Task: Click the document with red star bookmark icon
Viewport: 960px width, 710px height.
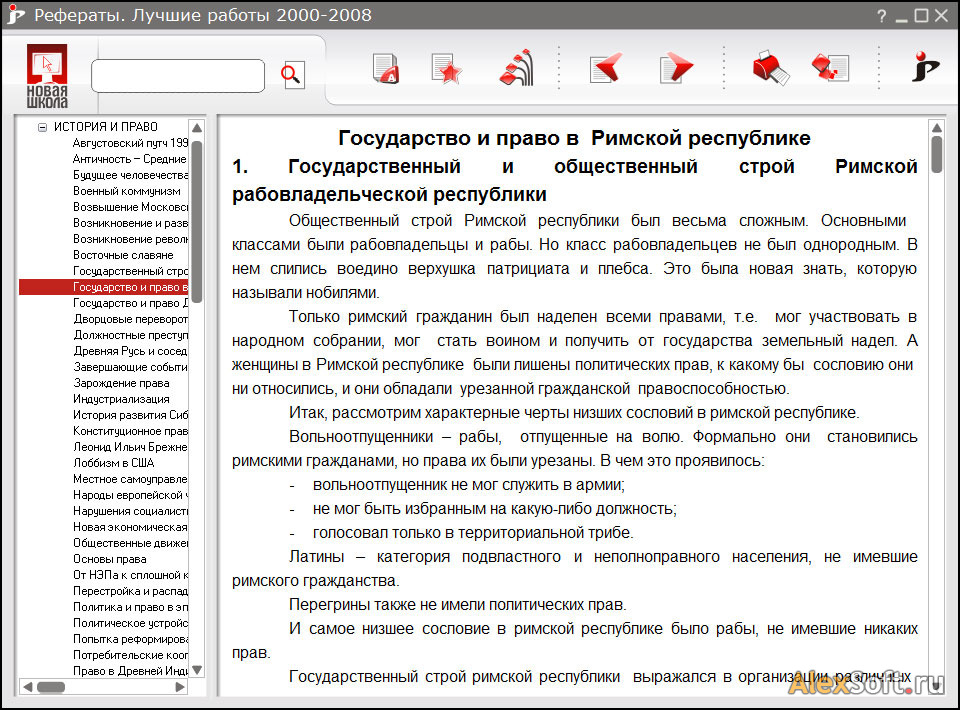Action: tap(446, 68)
